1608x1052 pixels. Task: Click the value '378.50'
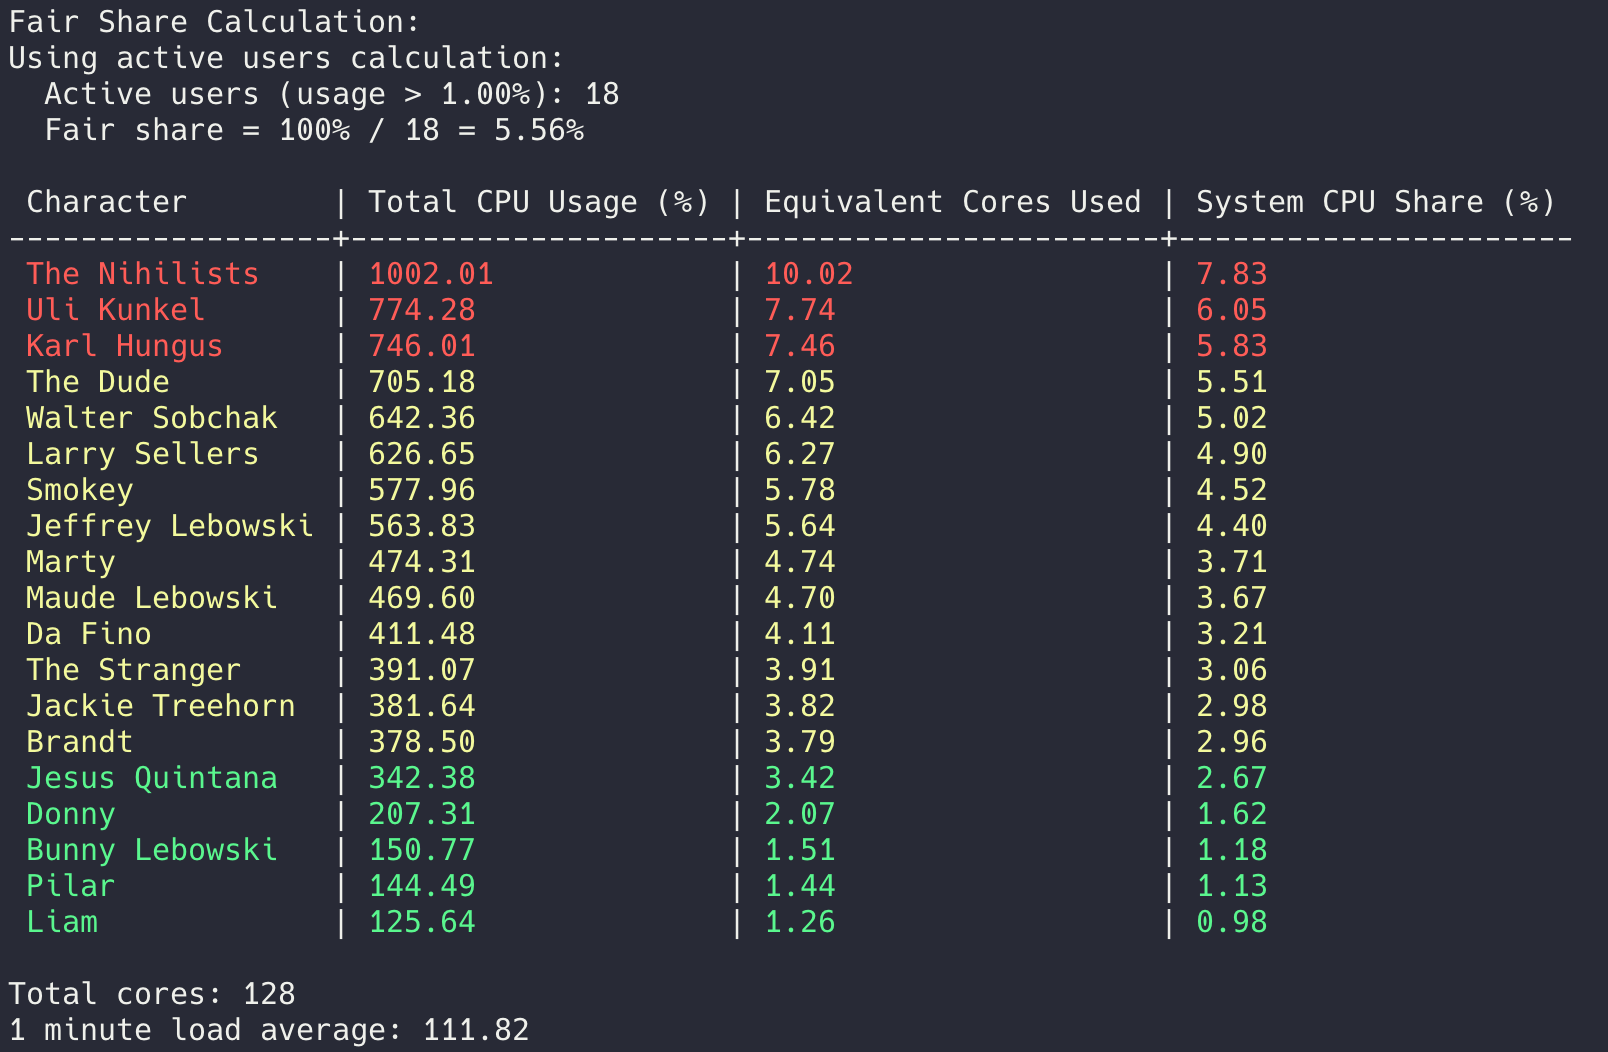point(422,742)
